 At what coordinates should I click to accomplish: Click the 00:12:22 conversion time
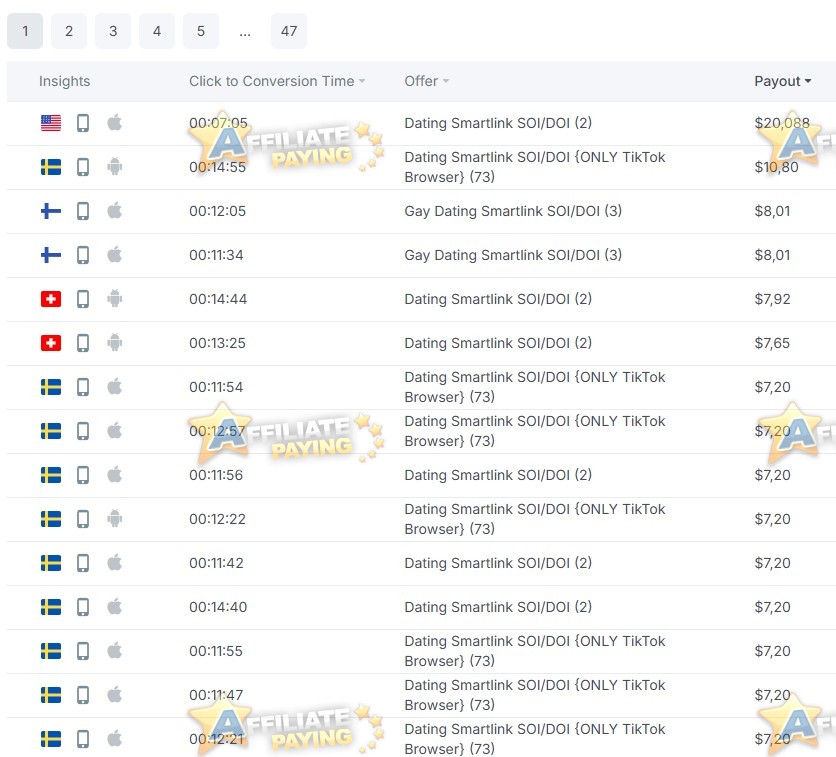click(218, 519)
